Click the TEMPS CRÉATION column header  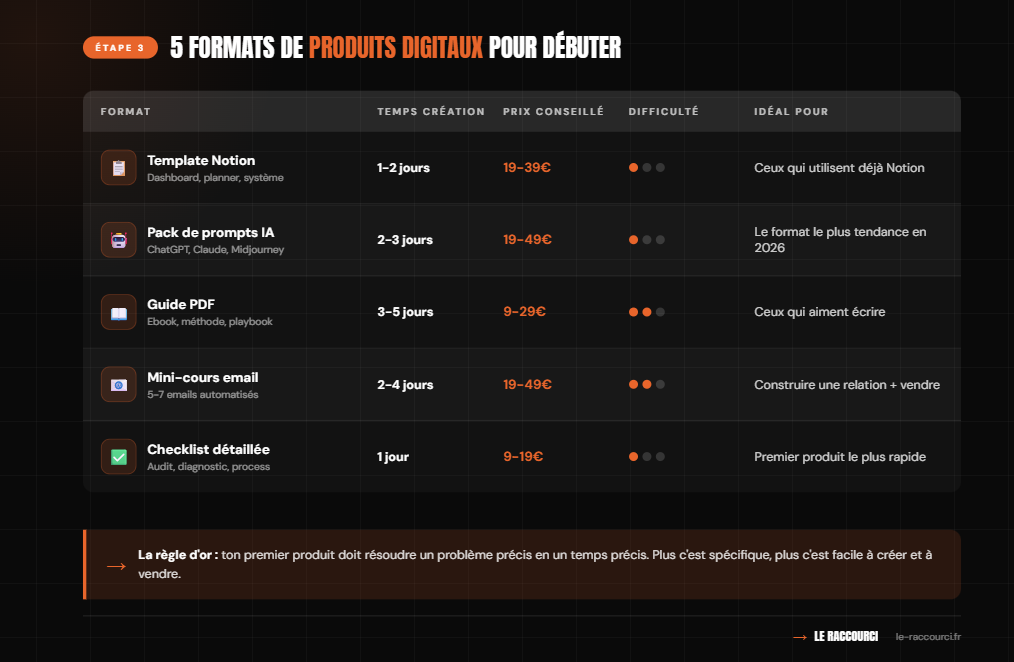pyautogui.click(x=431, y=112)
